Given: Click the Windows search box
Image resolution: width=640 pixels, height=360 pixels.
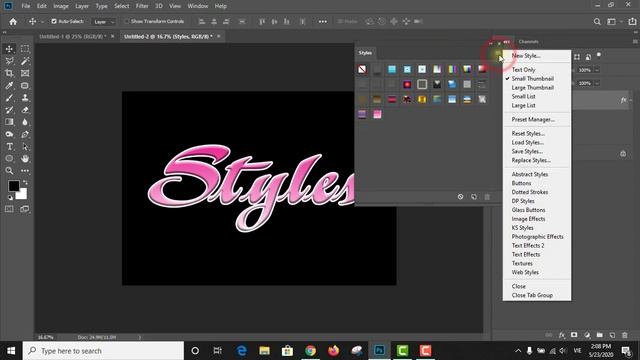Looking at the screenshot, I should tap(103, 351).
